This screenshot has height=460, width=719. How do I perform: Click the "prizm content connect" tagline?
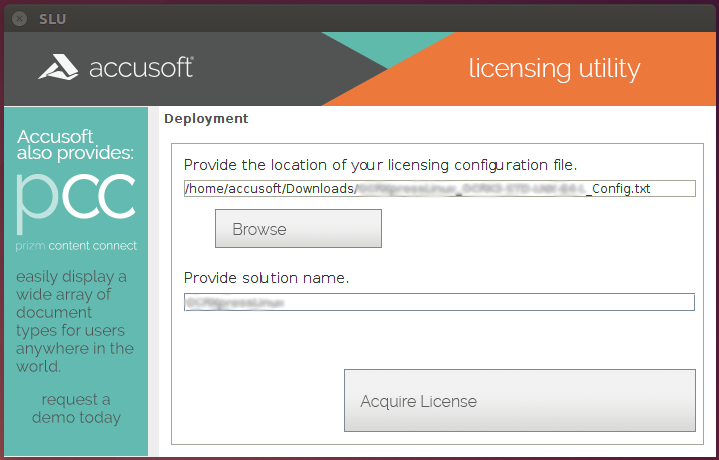tap(76, 246)
